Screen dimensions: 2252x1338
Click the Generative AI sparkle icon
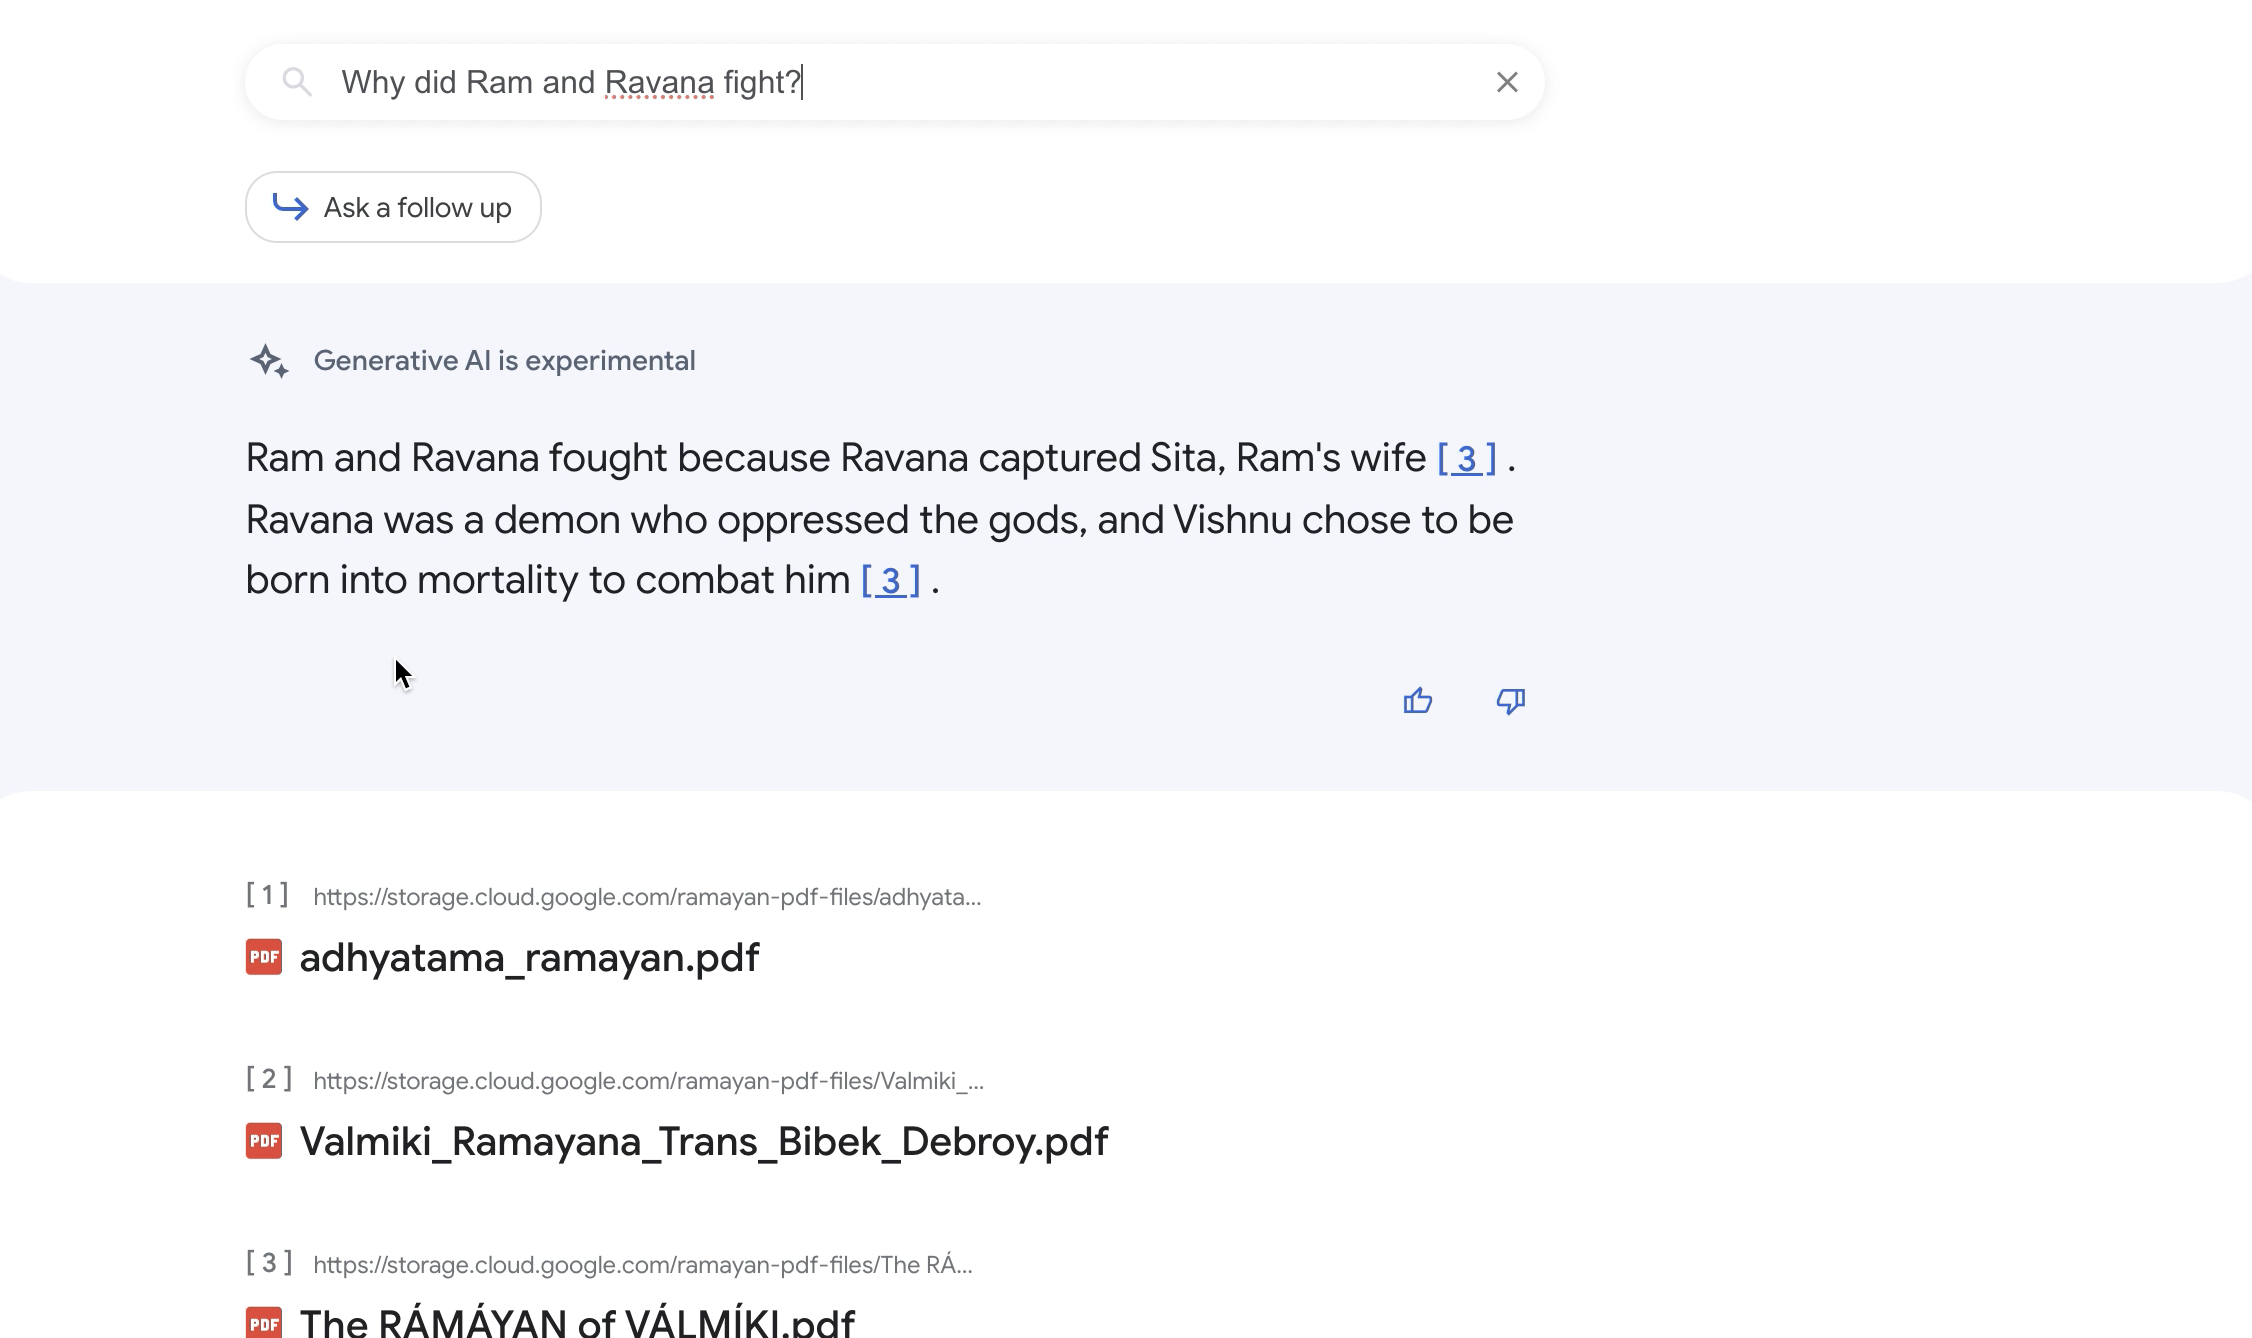click(x=269, y=361)
